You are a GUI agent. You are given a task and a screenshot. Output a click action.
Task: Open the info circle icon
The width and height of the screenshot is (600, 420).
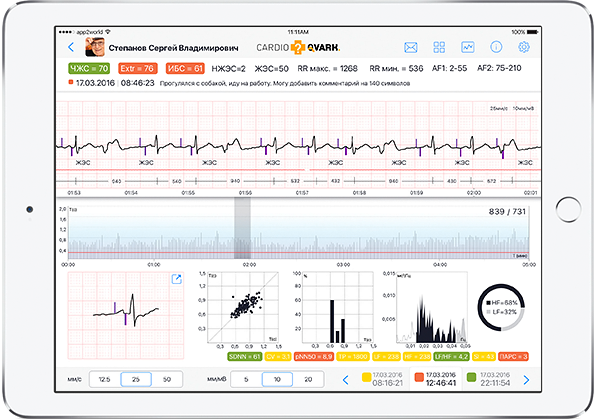pyautogui.click(x=496, y=47)
